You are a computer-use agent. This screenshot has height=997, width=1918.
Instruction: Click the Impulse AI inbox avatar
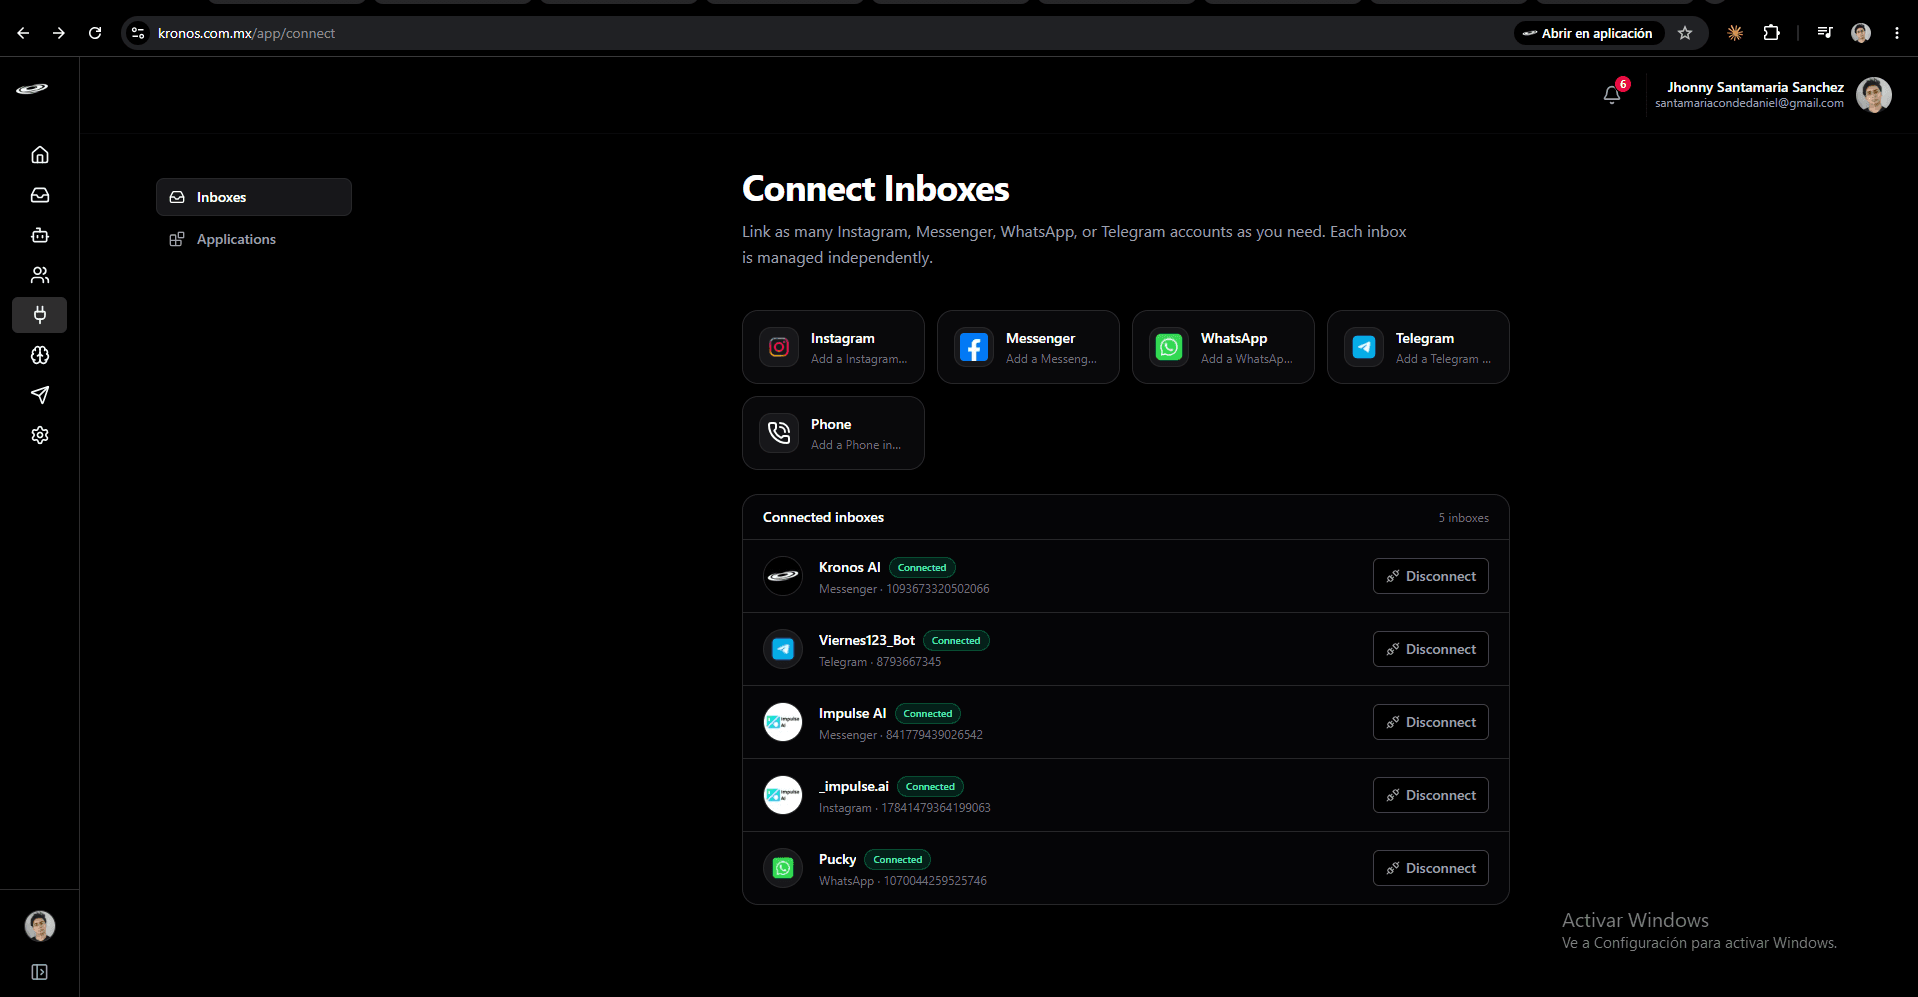click(783, 722)
